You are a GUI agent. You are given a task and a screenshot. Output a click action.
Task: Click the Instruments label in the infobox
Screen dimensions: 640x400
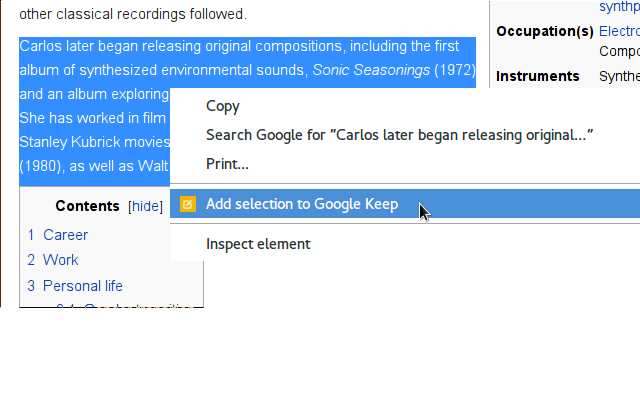pyautogui.click(x=538, y=76)
